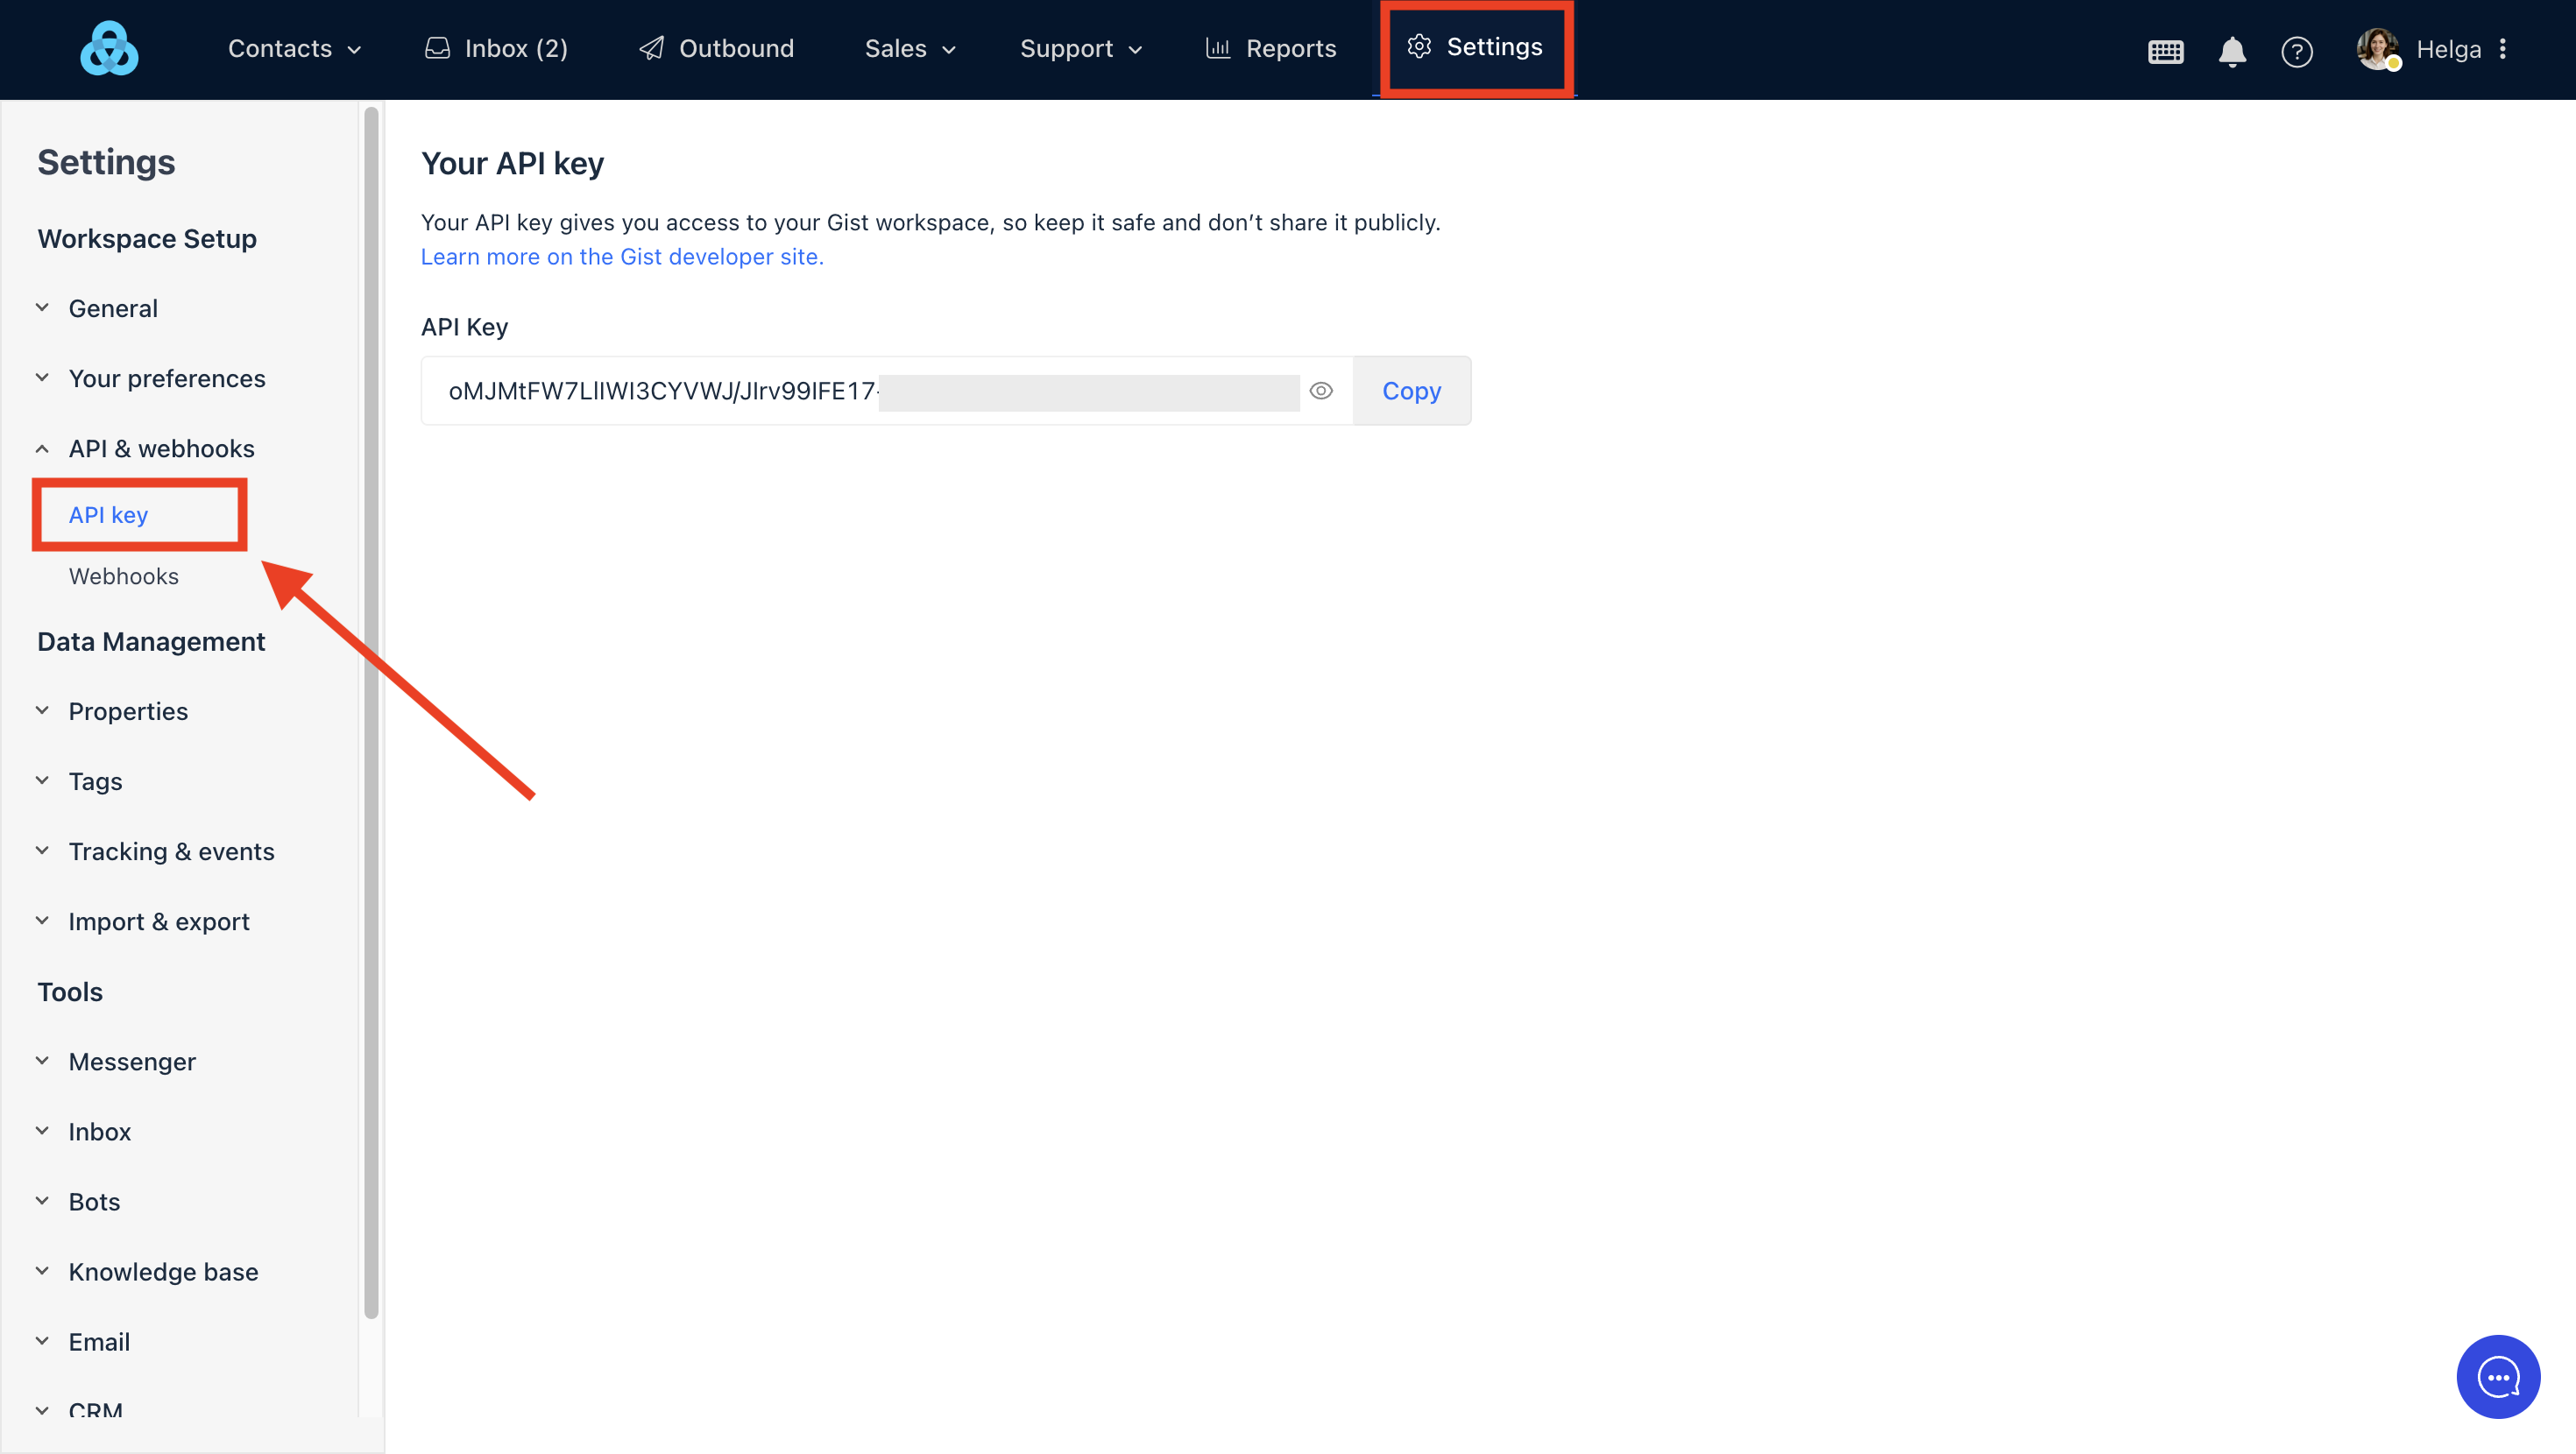Open keyboard shortcuts from the top bar
The width and height of the screenshot is (2576, 1454).
point(2165,52)
